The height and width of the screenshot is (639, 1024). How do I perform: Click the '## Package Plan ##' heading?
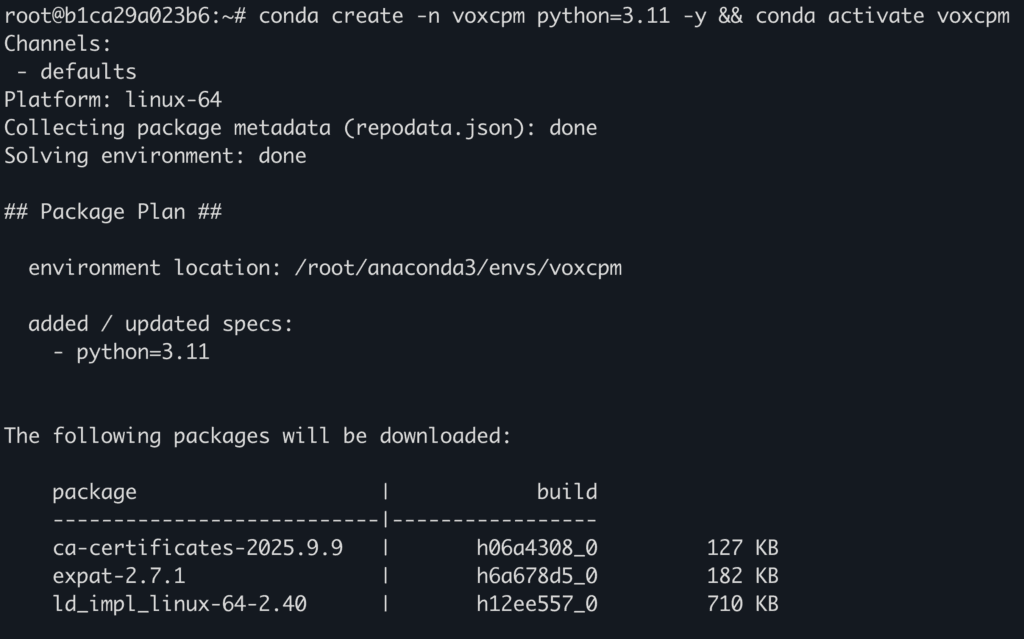coord(113,212)
